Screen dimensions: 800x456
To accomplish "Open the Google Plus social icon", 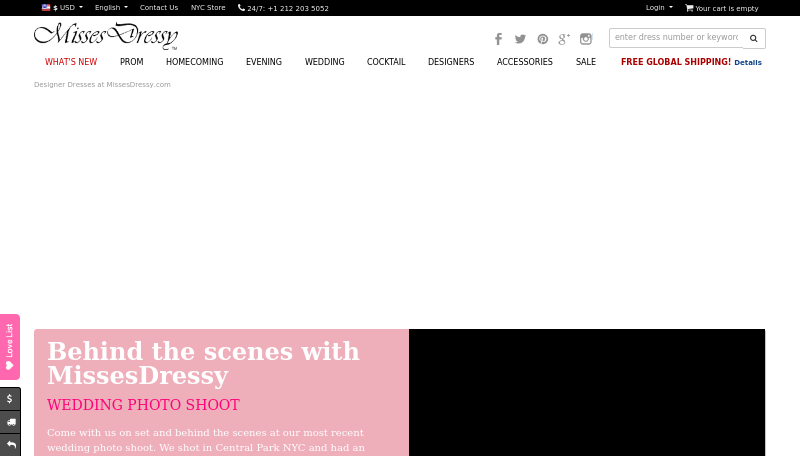I will pyautogui.click(x=564, y=39).
